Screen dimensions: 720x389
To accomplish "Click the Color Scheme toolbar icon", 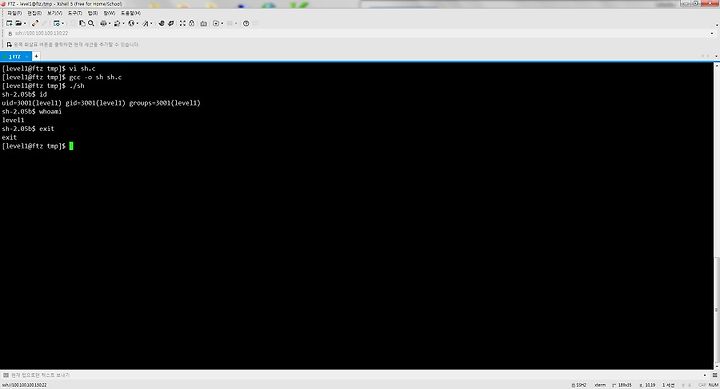I will [117, 23].
